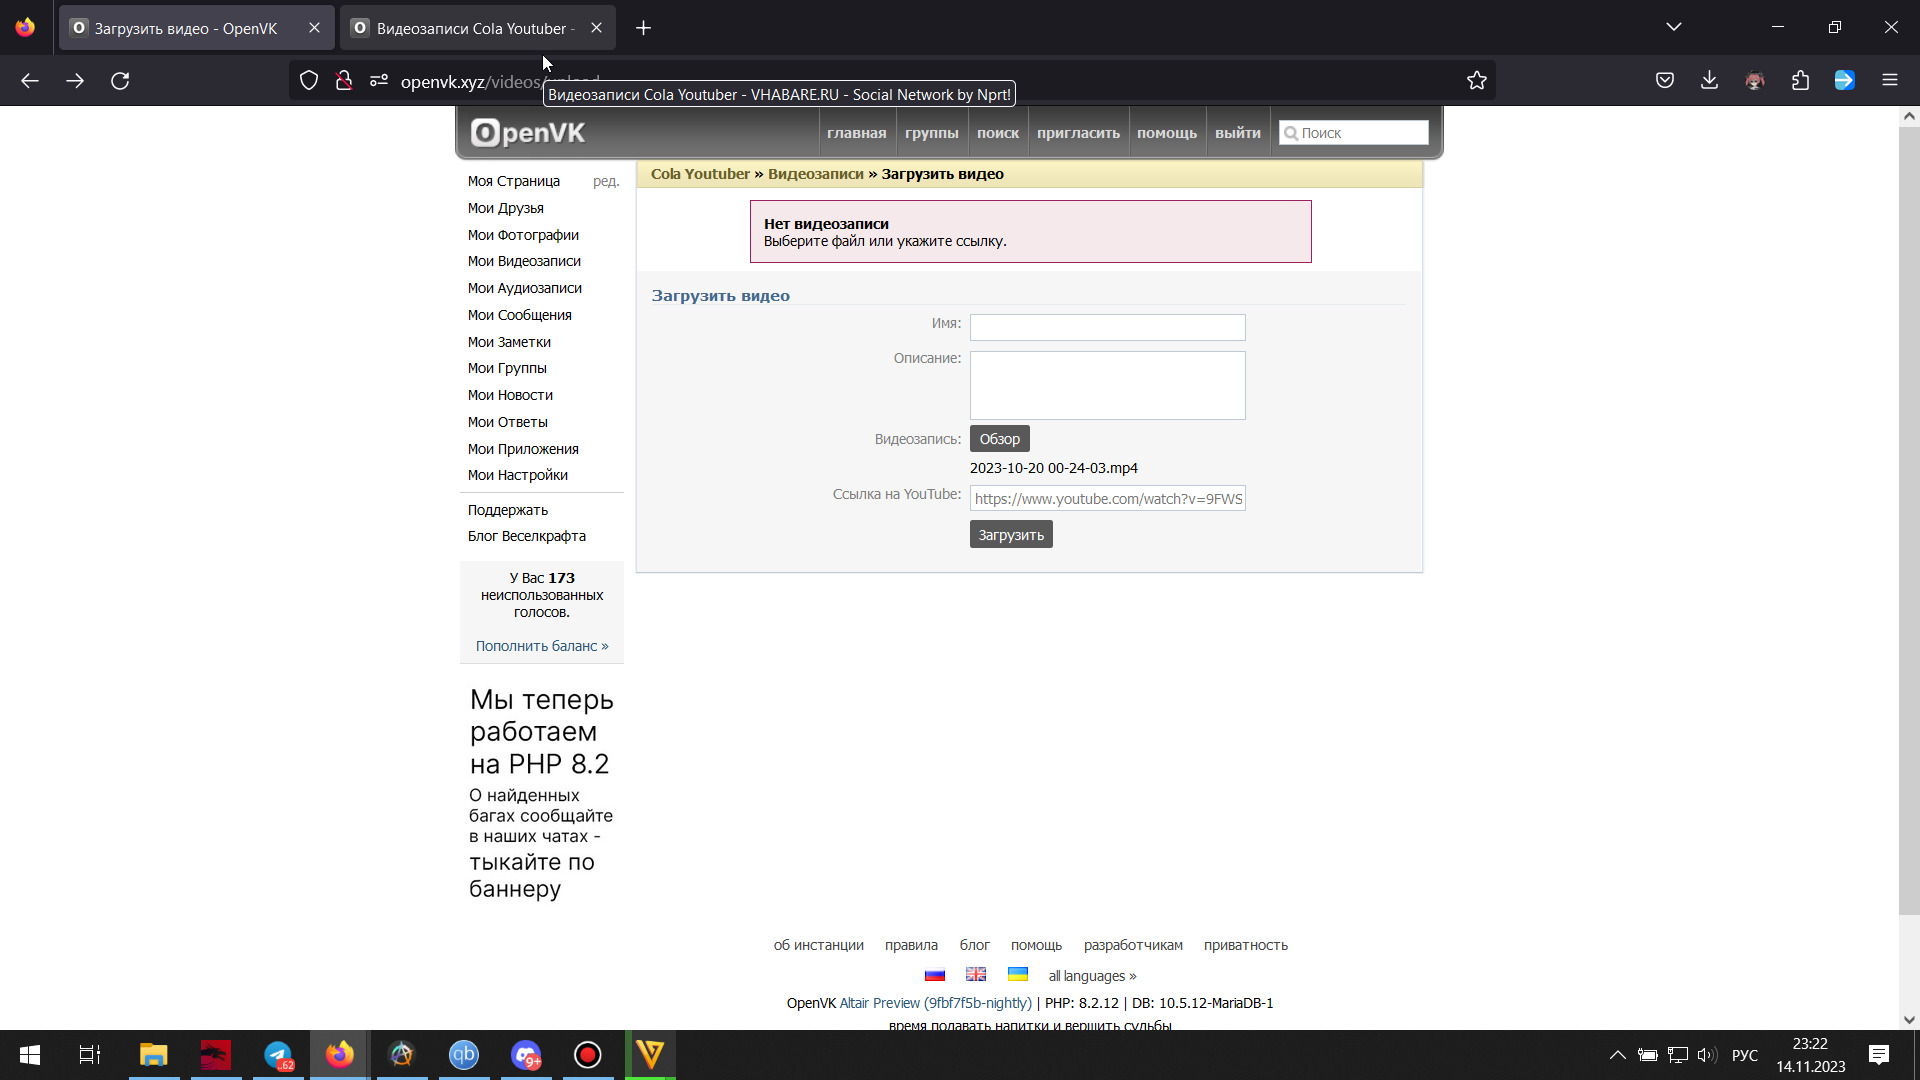Open the extensions puzzle icon
The image size is (1920, 1080).
point(1800,81)
